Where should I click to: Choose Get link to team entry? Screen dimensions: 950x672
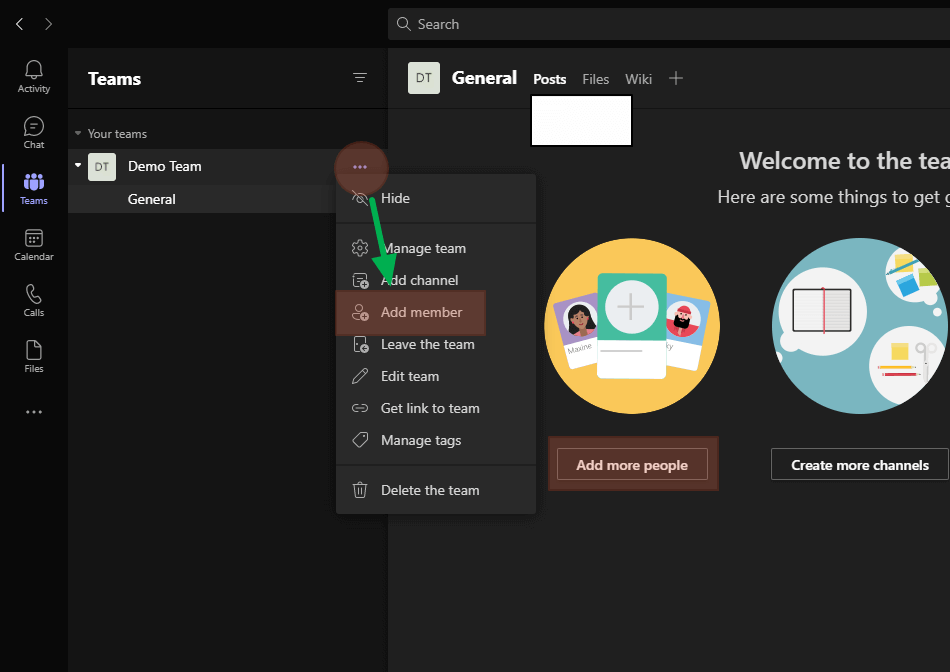coord(436,408)
